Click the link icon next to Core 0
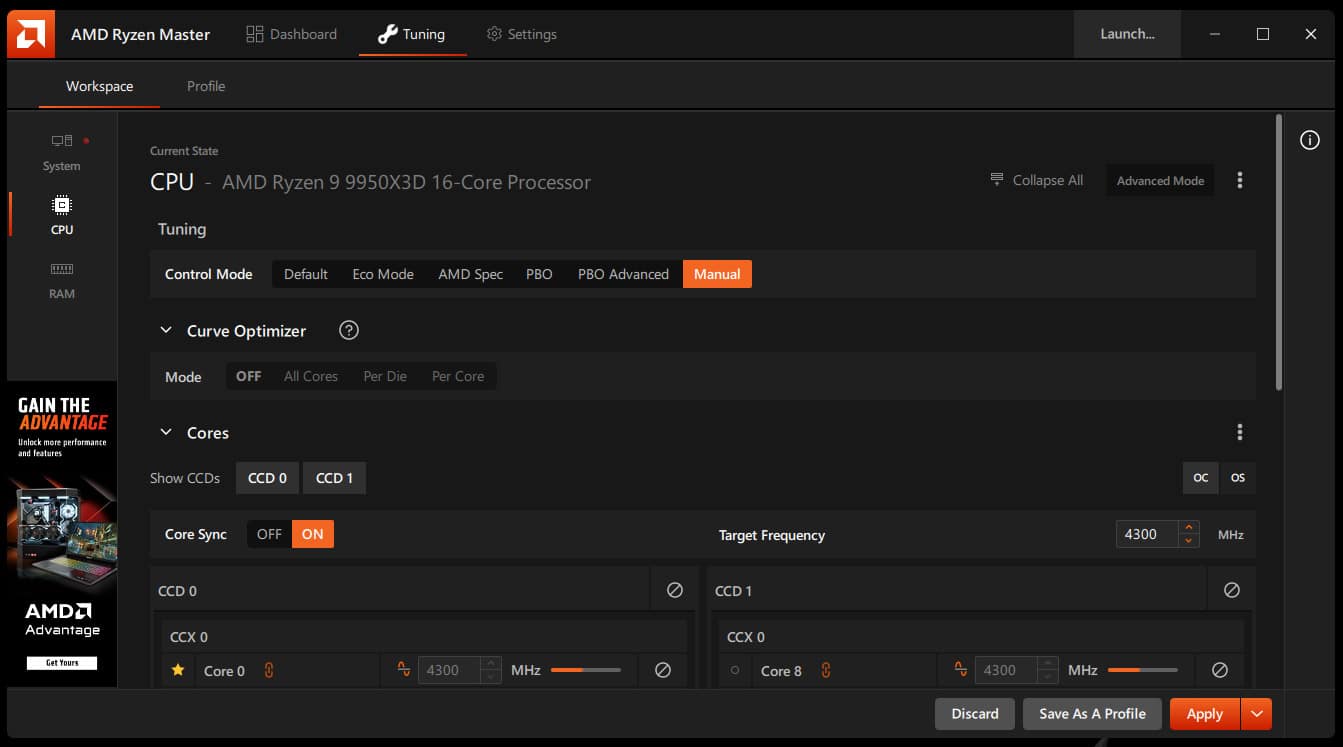 [x=269, y=670]
